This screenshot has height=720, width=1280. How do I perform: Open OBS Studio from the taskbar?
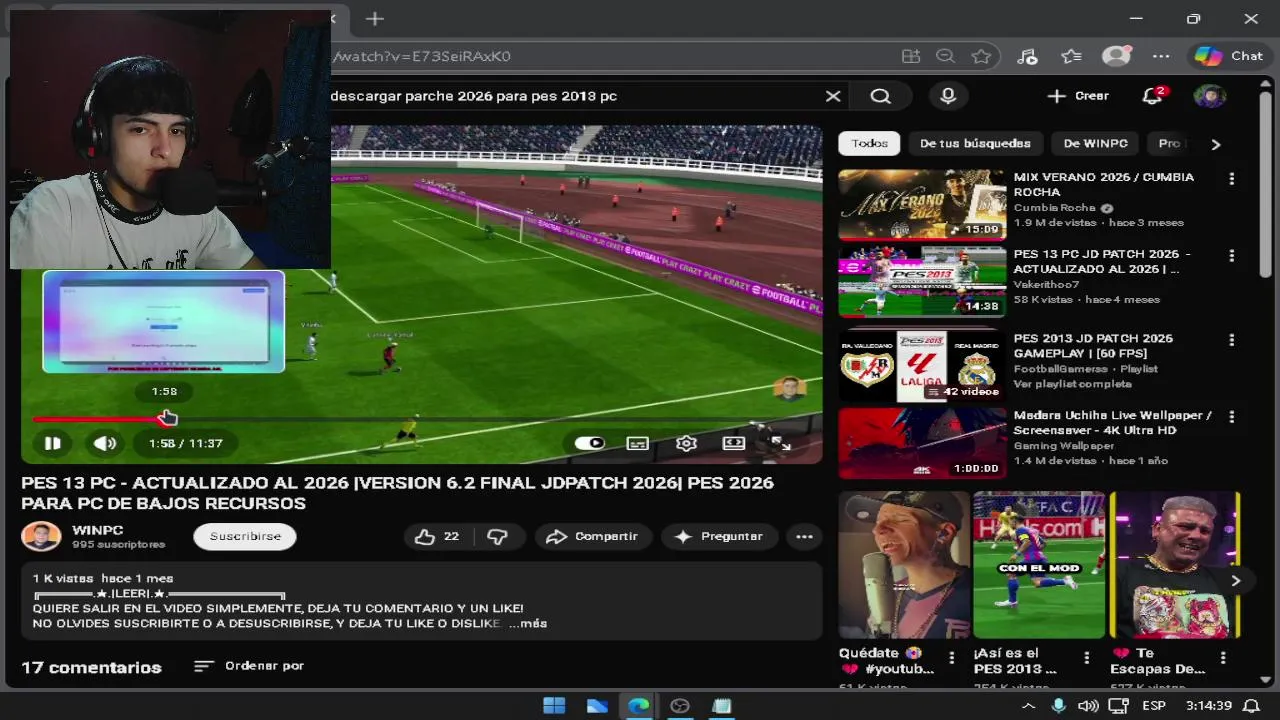click(680, 706)
